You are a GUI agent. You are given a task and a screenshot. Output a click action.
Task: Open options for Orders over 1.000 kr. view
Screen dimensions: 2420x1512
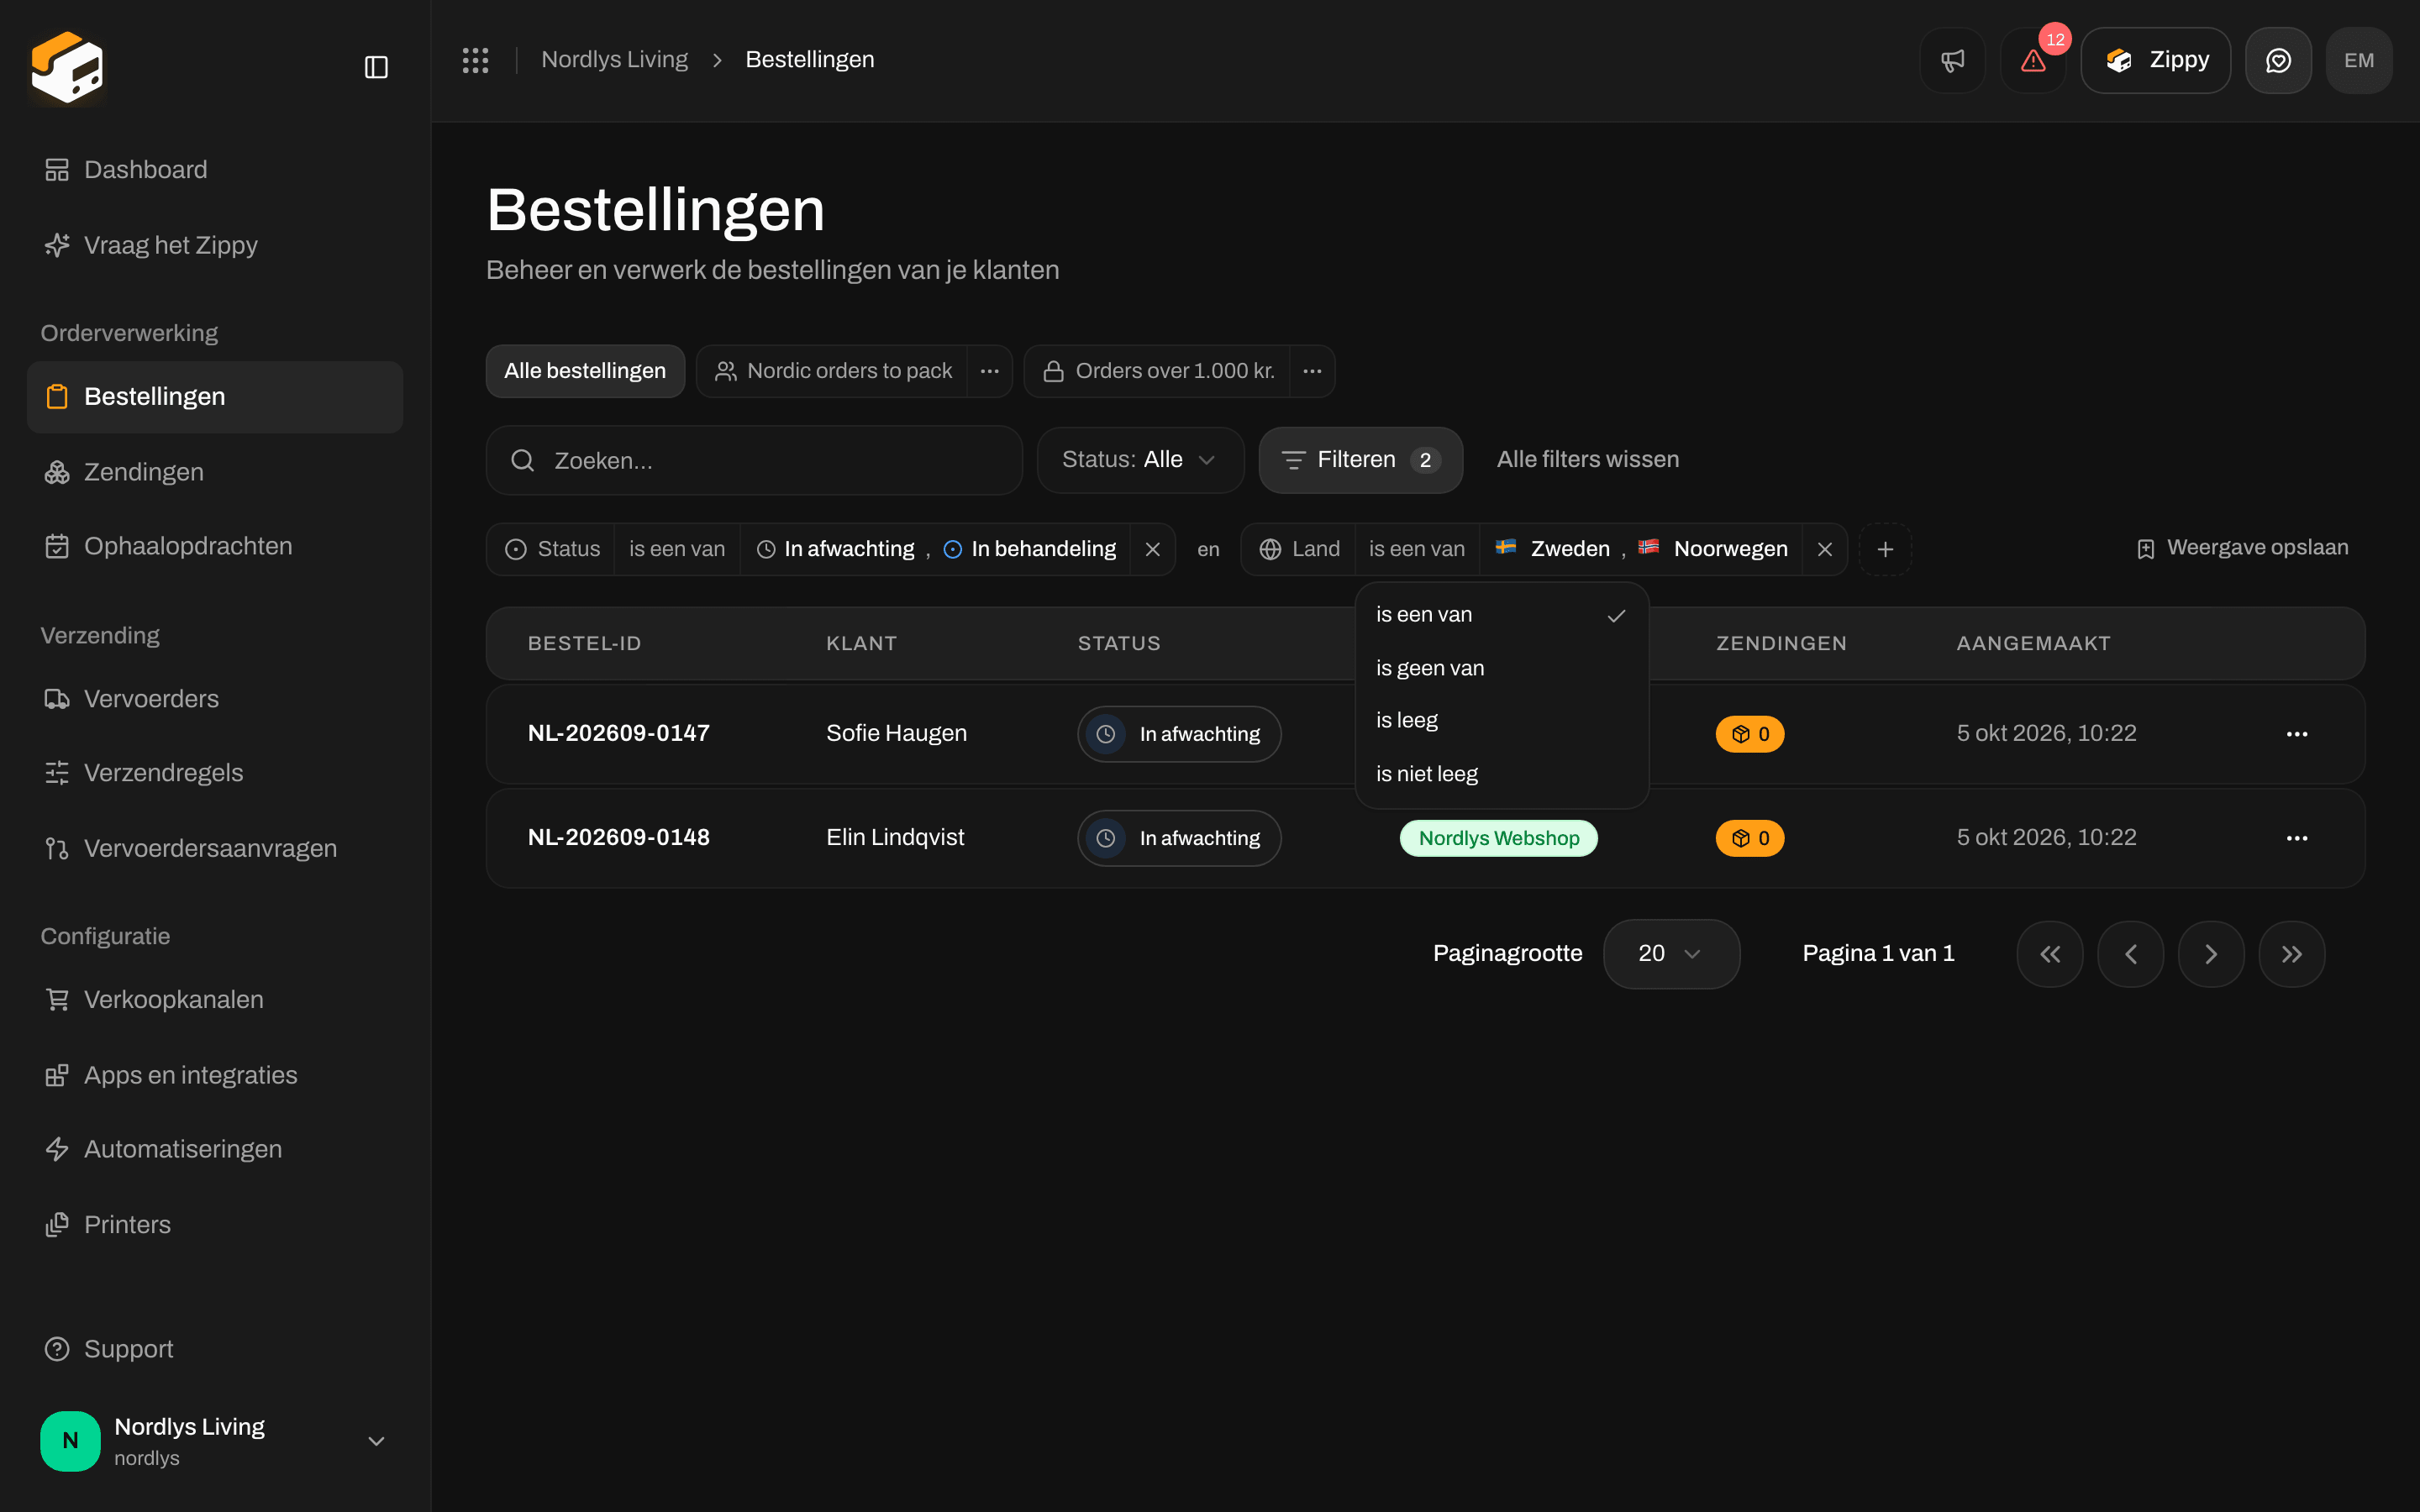1312,371
